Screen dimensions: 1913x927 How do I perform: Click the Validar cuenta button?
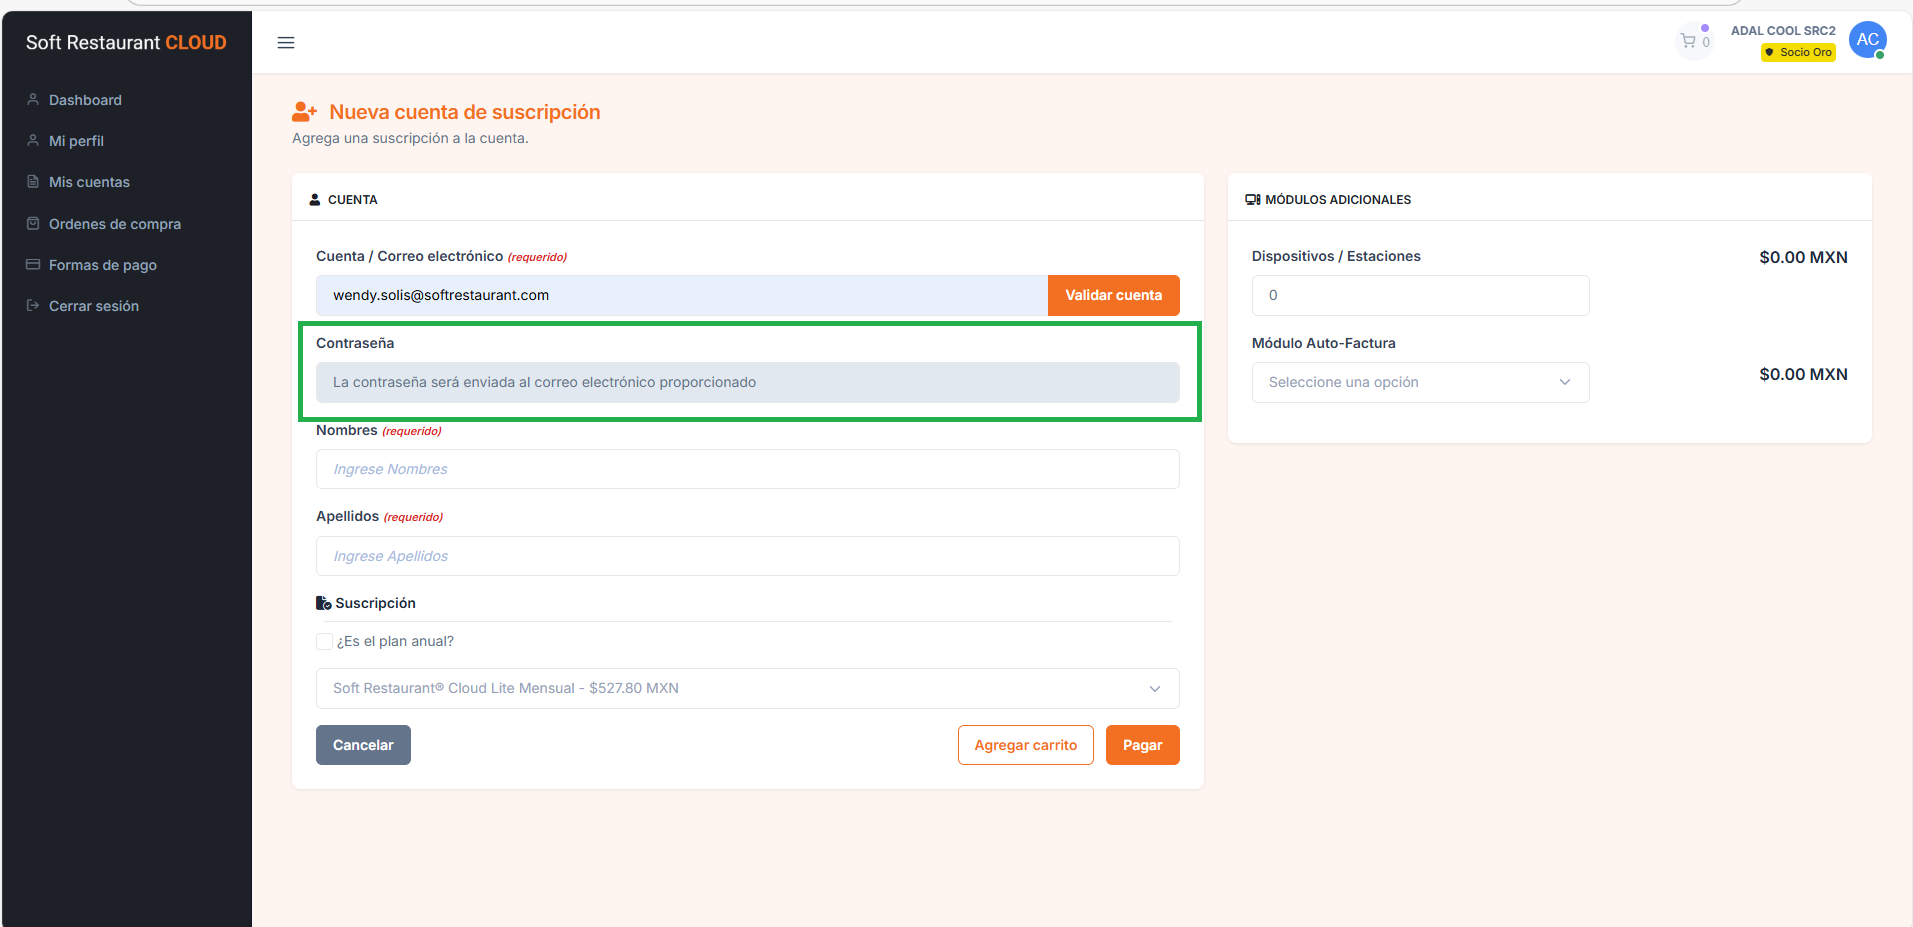1113,295
